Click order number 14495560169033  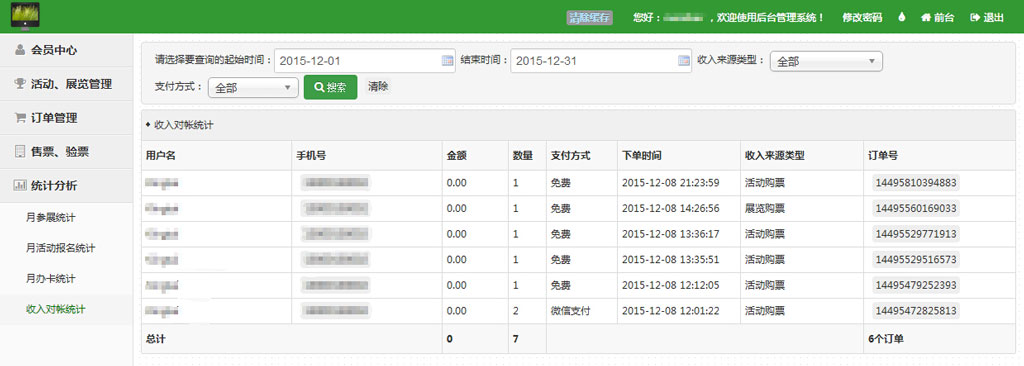(916, 208)
